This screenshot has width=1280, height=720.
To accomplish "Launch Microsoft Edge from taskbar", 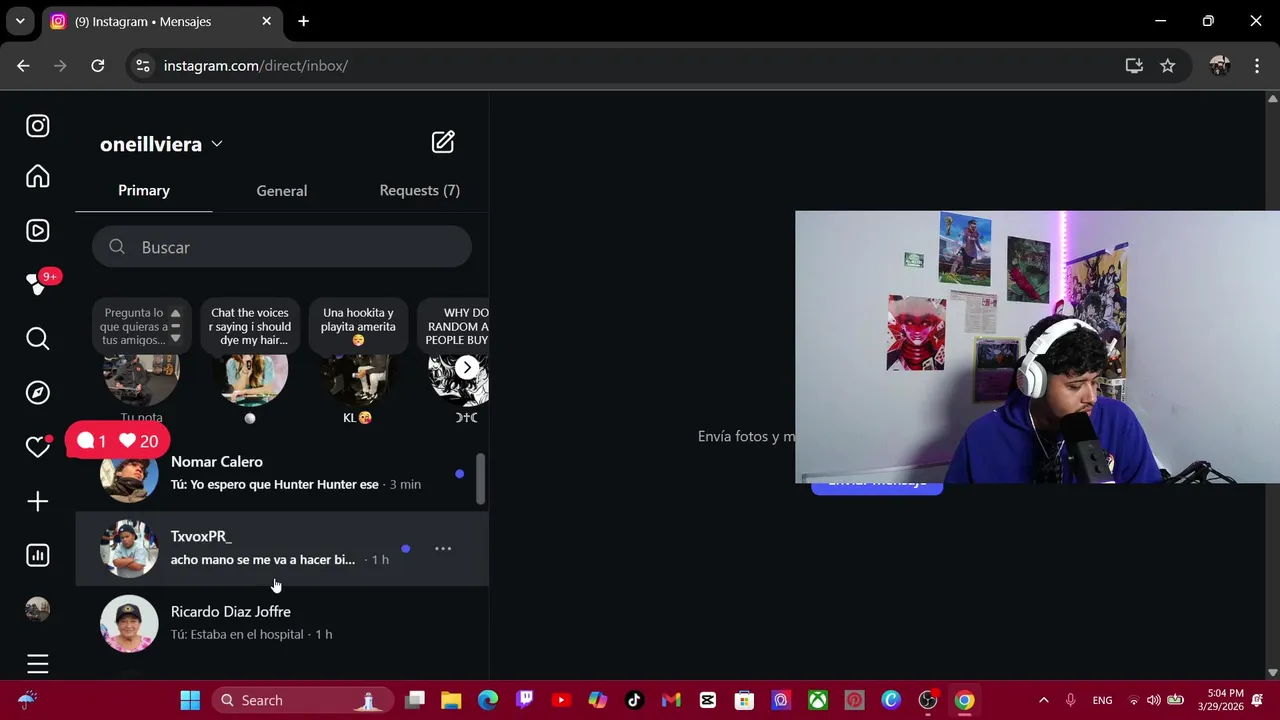I will point(488,700).
